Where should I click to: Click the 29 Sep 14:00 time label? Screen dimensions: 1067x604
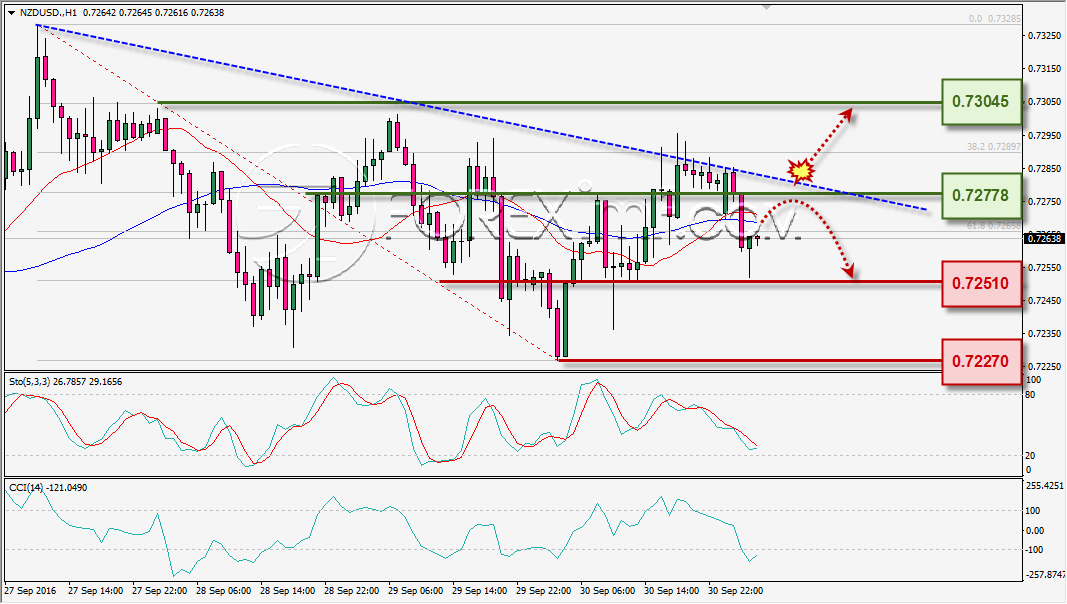point(479,590)
